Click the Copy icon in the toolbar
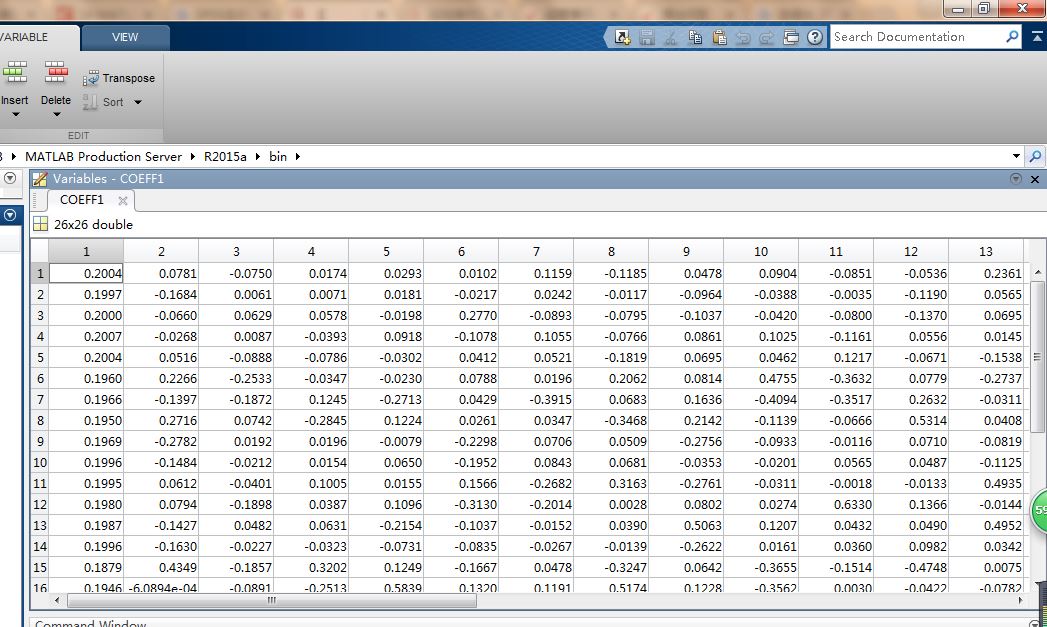This screenshot has height=627, width=1047. tap(696, 36)
